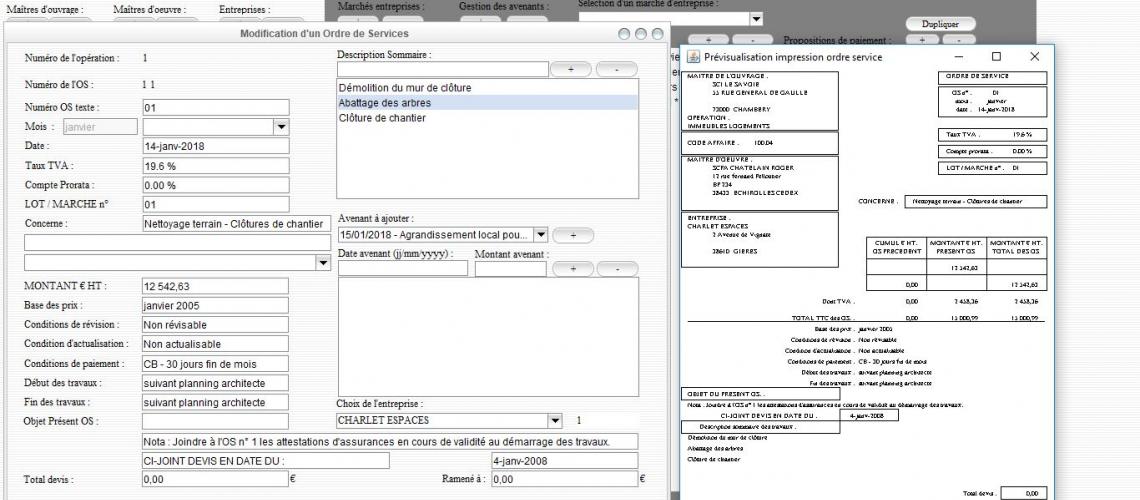Click the Description Sommaire text input

coord(443,69)
